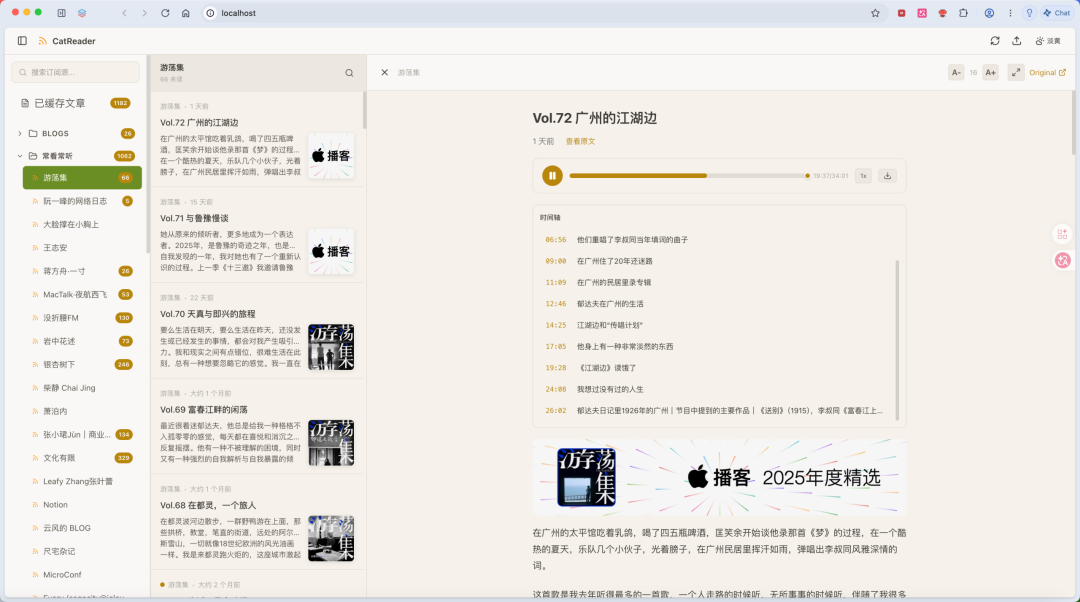
Task: Toggle the CatReader sidebar panel icon
Action: pyautogui.click(x=22, y=41)
